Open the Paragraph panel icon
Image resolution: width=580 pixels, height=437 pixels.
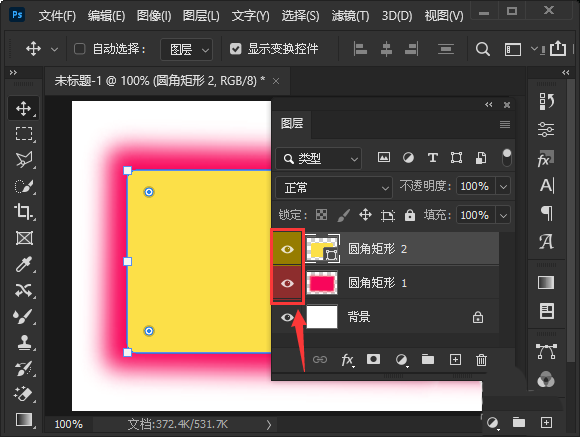tap(546, 214)
